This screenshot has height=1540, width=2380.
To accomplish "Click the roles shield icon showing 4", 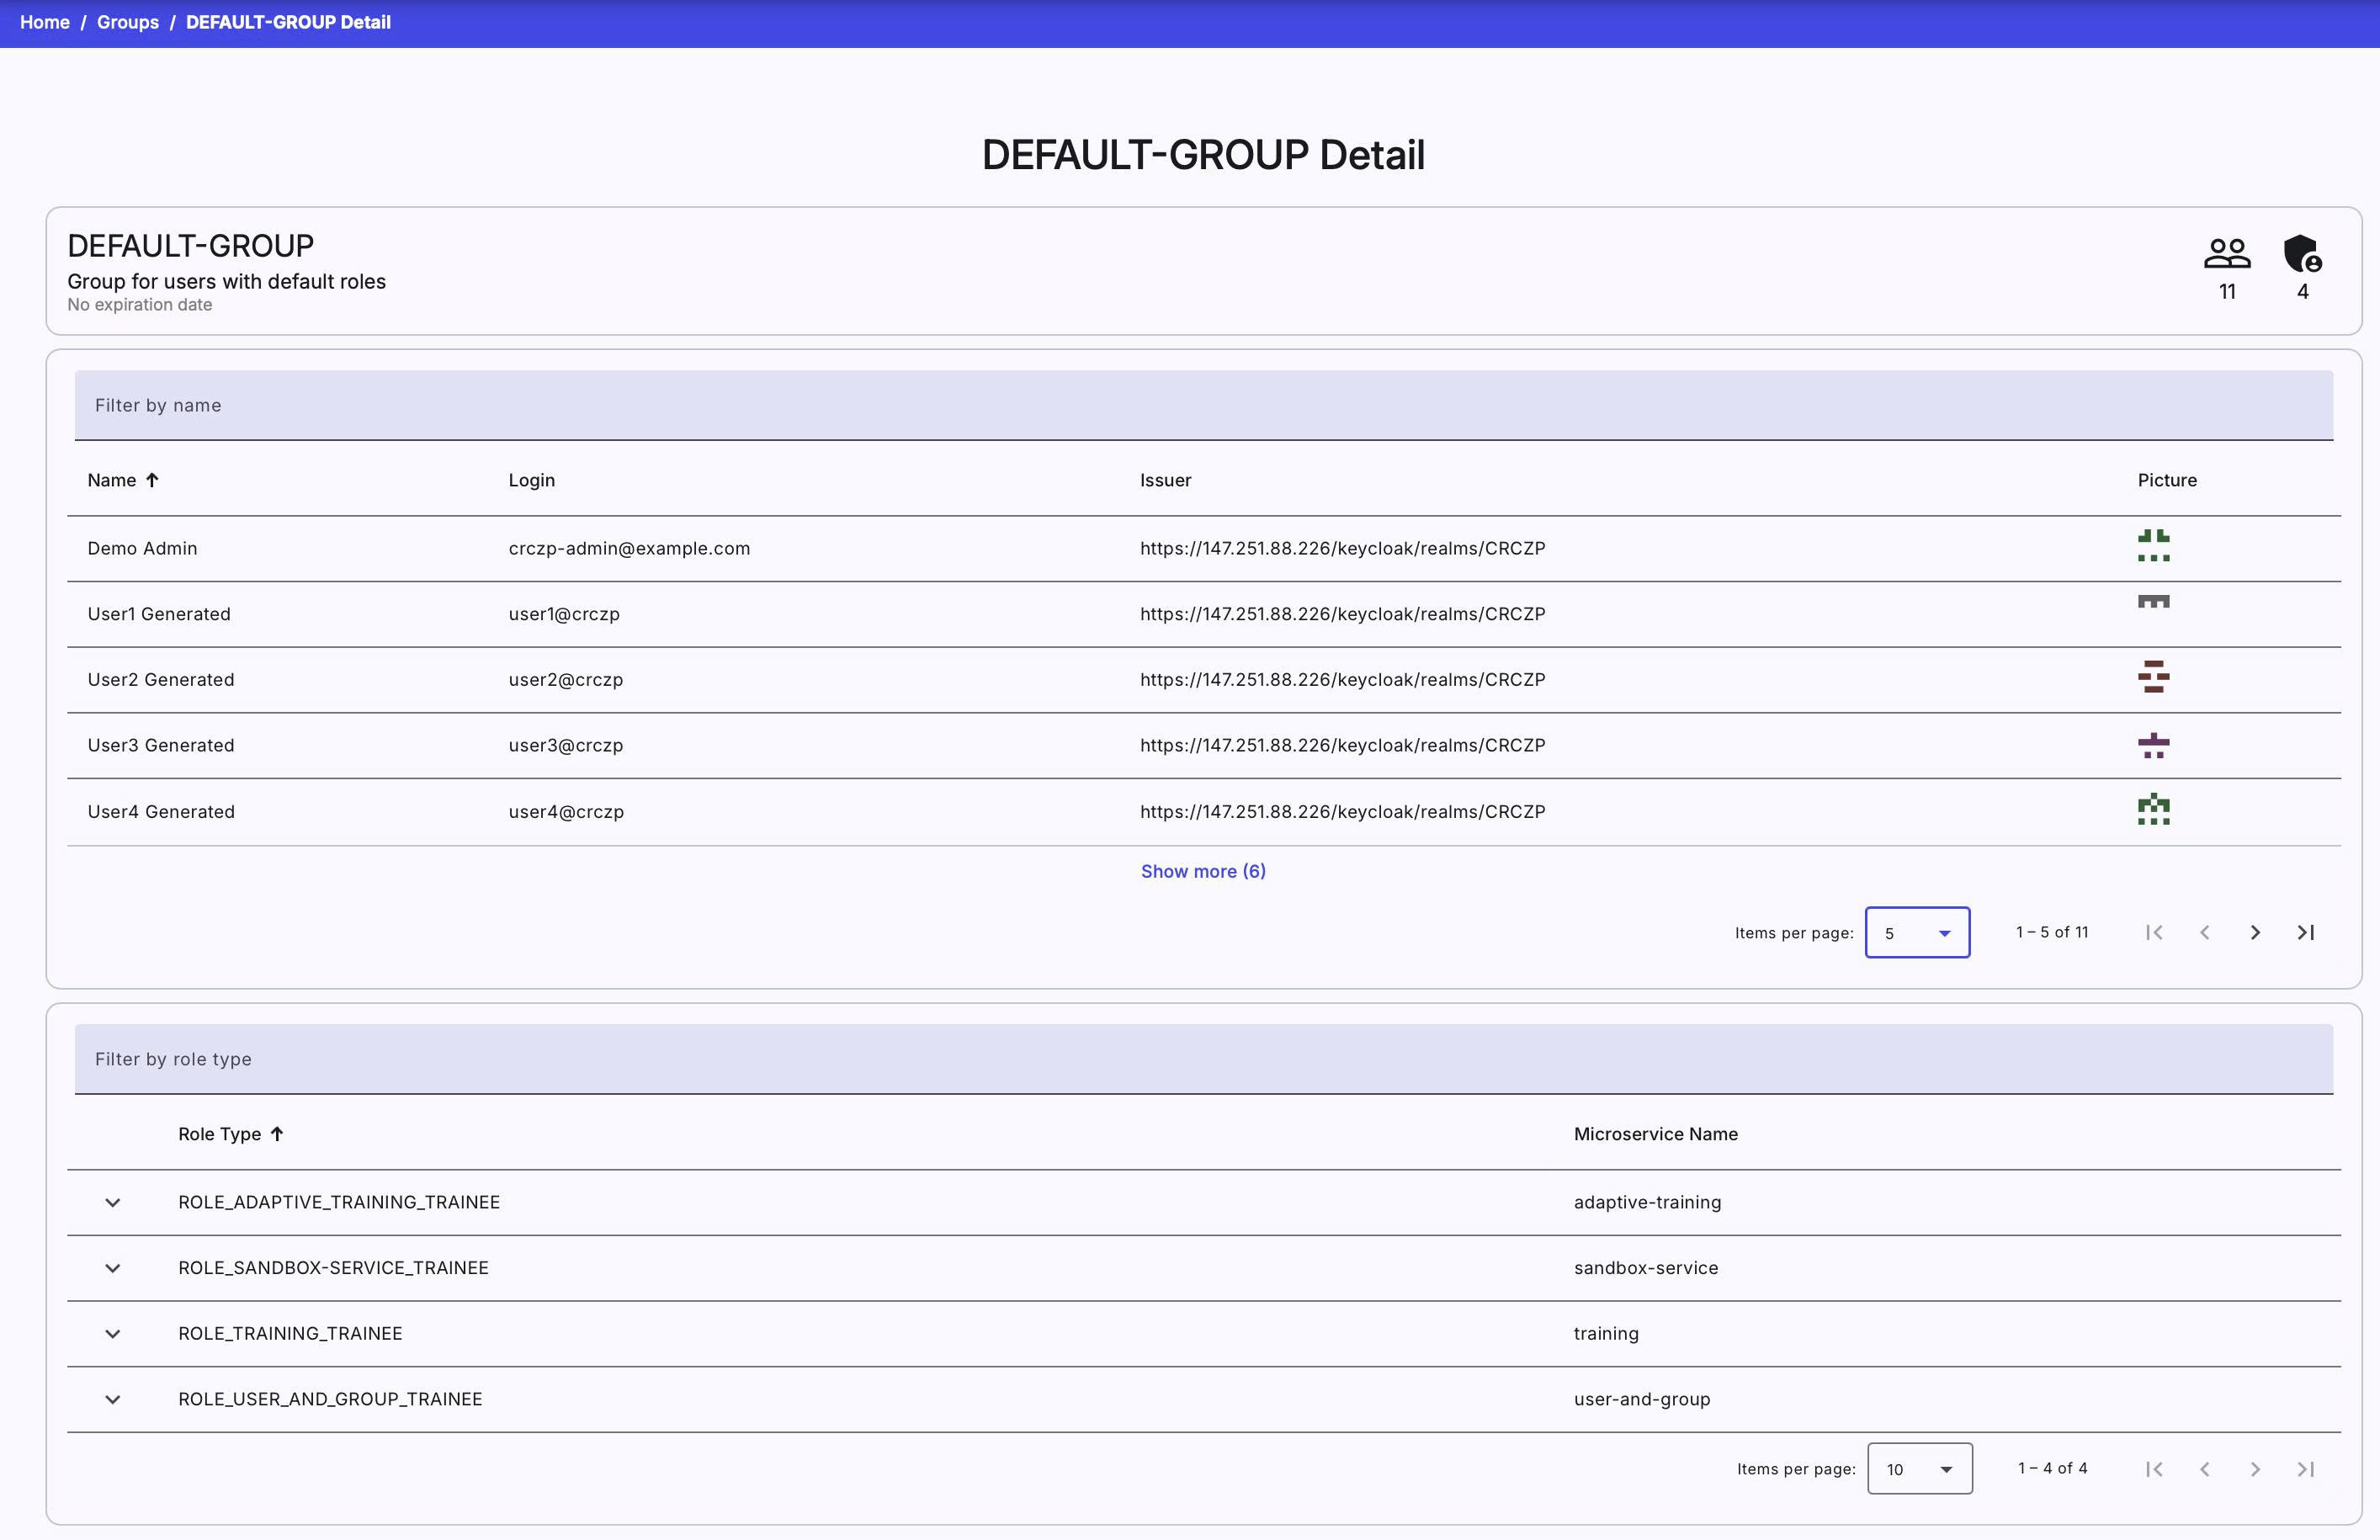I will coord(2301,257).
